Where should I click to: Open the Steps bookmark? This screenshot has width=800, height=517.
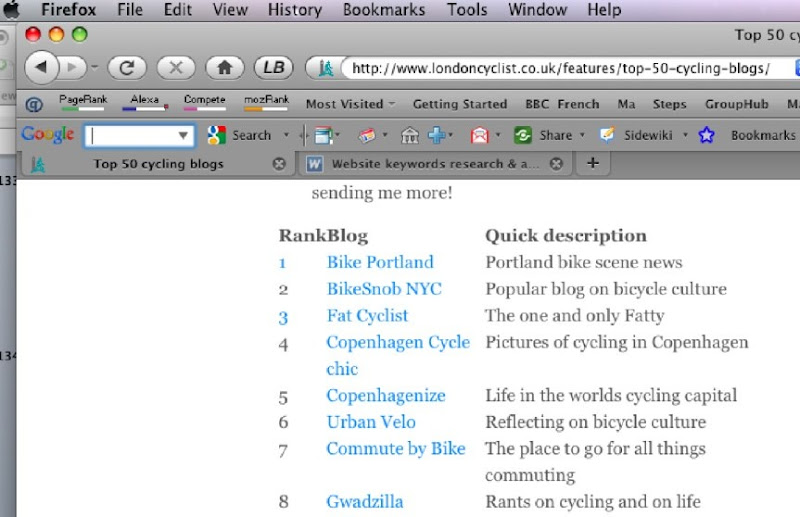tap(669, 104)
